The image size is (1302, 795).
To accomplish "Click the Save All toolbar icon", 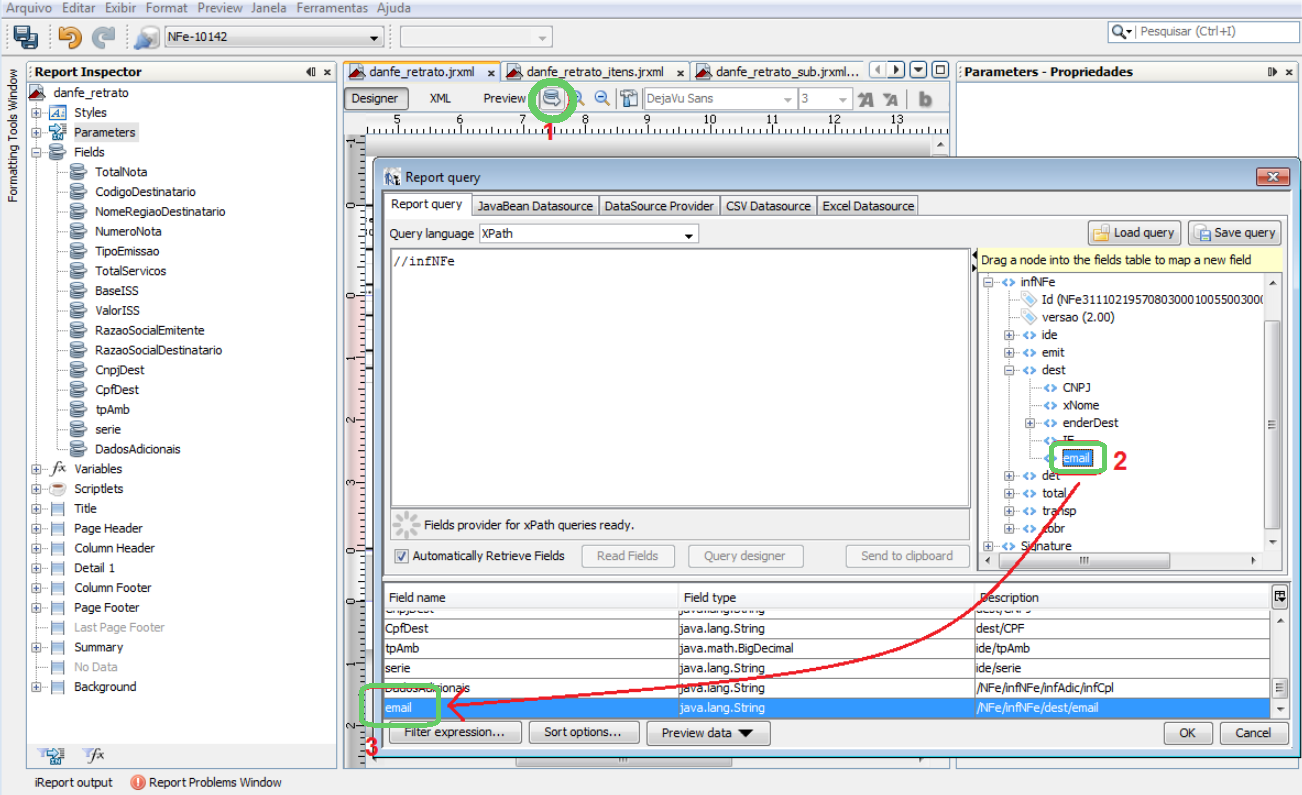I will click(26, 38).
